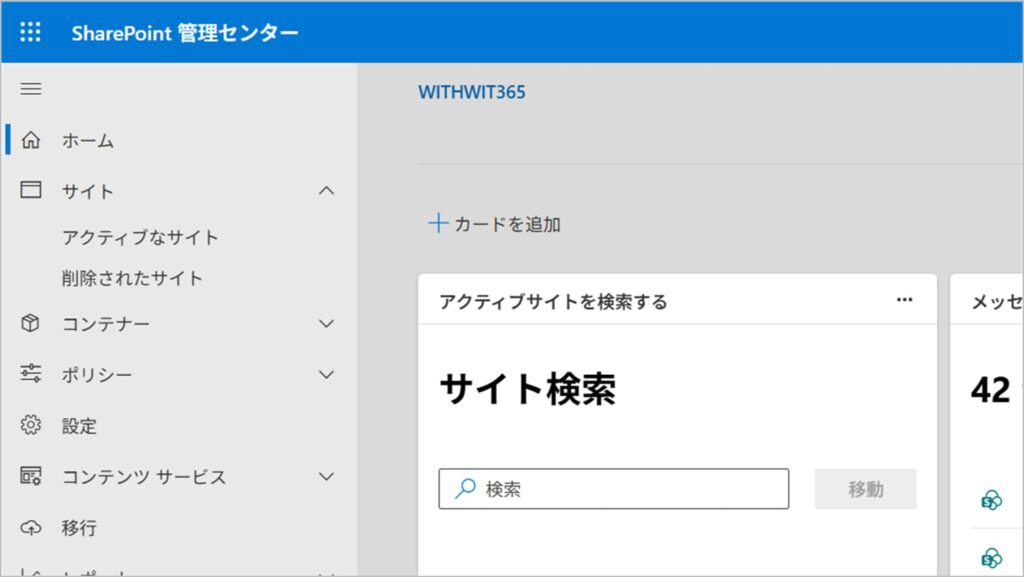Open the first SharePoint message icon
Screen dimensions: 1024x577
[x=991, y=501]
